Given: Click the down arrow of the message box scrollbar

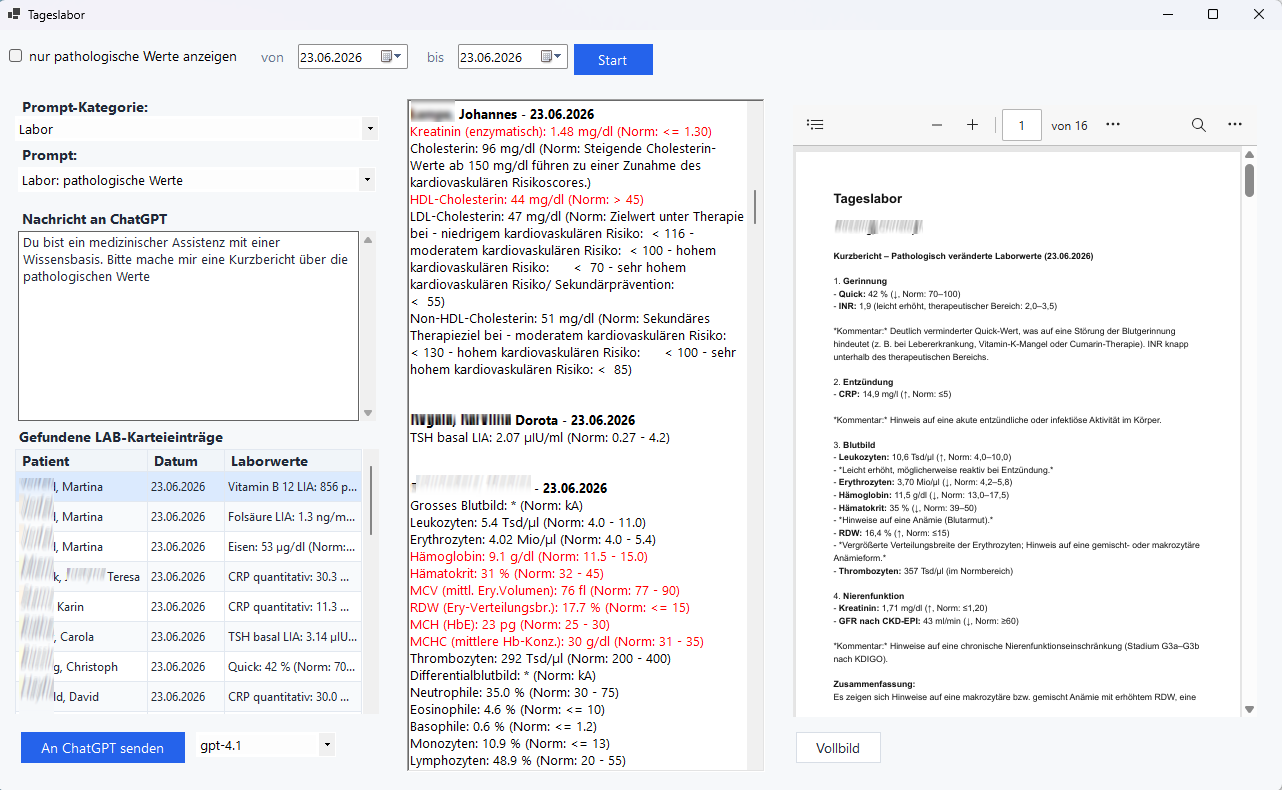Looking at the screenshot, I should pyautogui.click(x=368, y=413).
